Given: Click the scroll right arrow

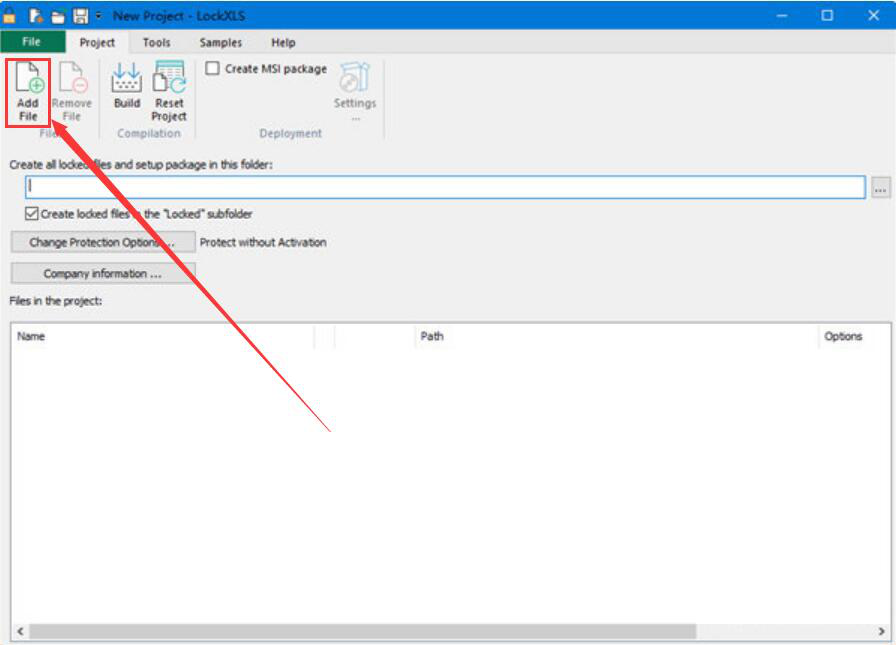Looking at the screenshot, I should (881, 631).
